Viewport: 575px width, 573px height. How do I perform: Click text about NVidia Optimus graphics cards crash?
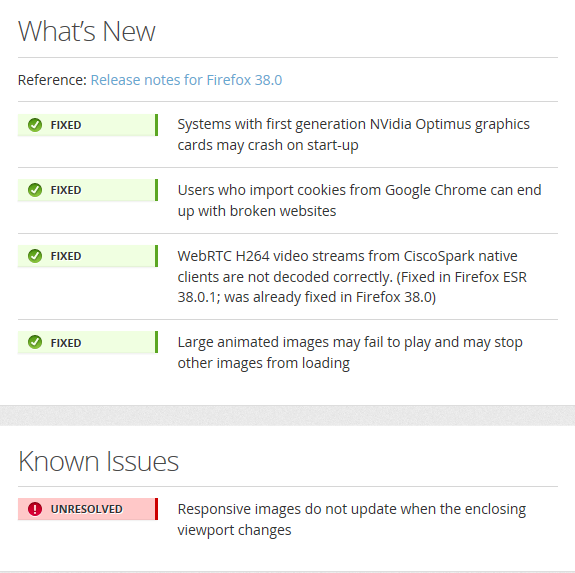354,135
